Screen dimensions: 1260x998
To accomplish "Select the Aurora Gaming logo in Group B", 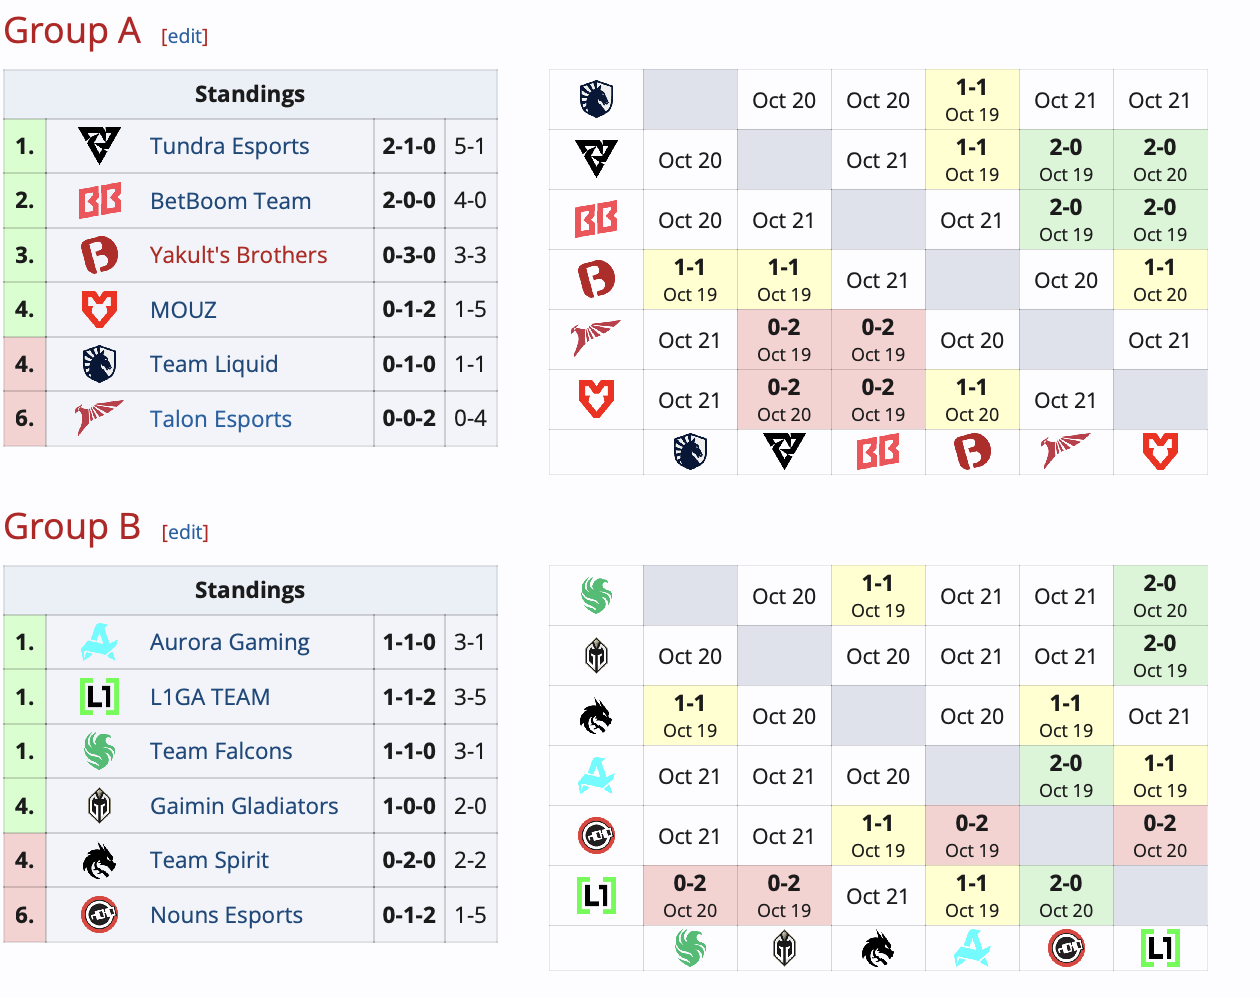I will click(99, 642).
